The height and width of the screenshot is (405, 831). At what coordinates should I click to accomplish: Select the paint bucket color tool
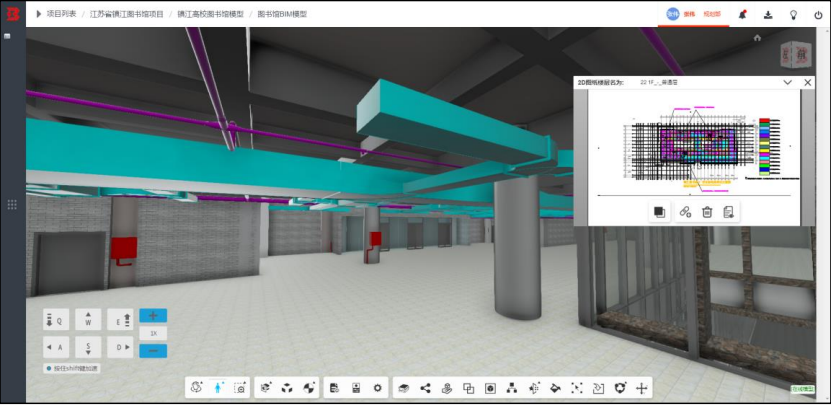555,388
